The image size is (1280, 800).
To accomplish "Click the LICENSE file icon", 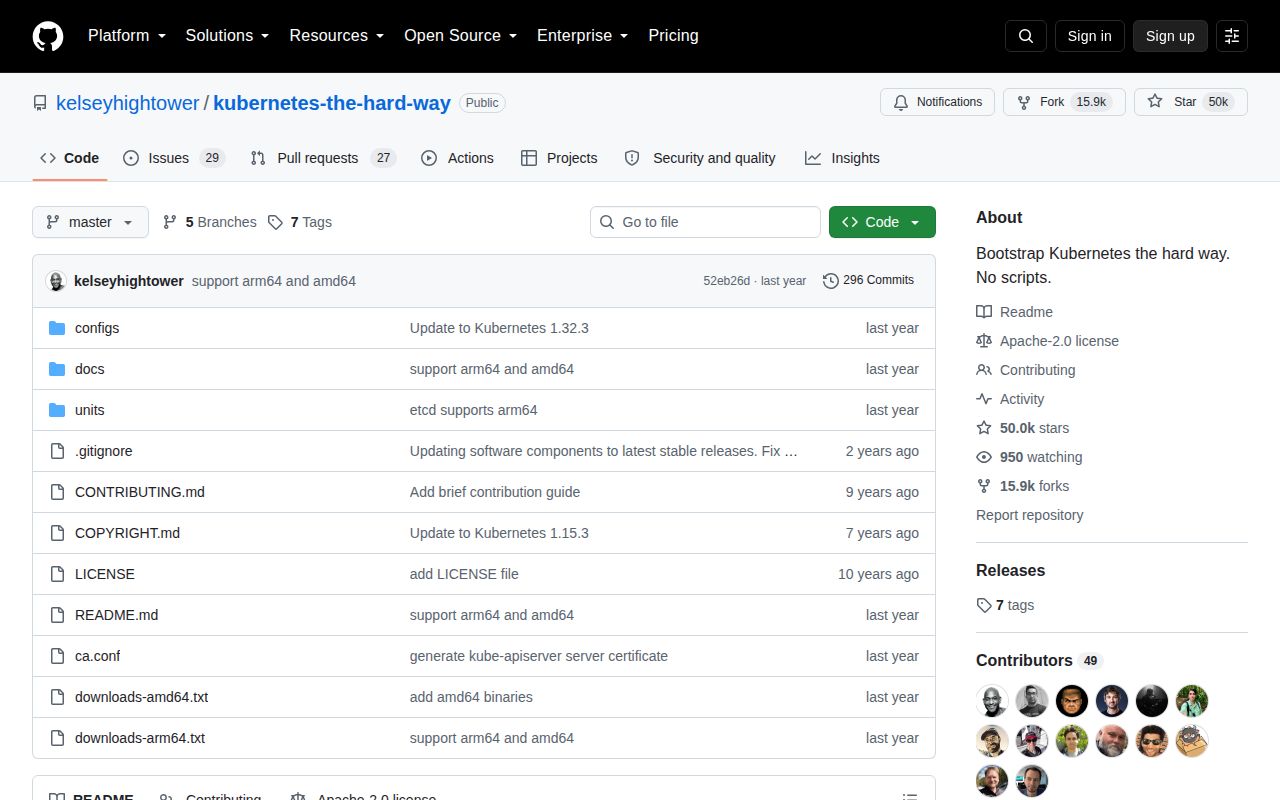I will click(57, 574).
